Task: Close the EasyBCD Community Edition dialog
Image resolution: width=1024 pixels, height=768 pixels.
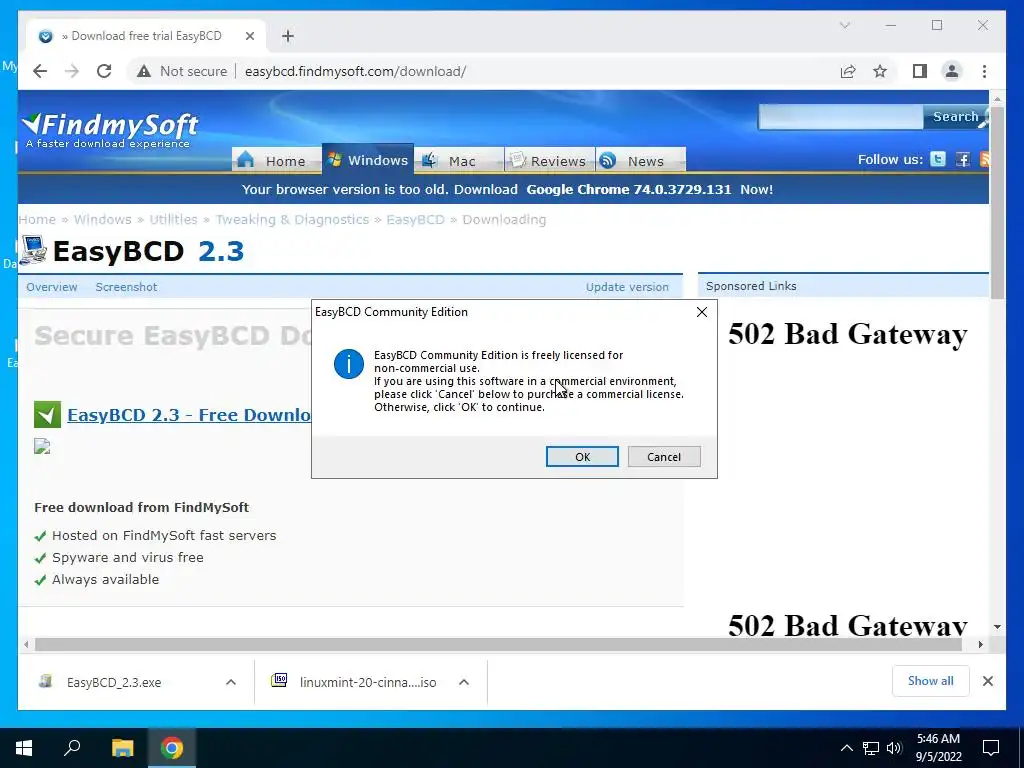Action: (x=701, y=312)
